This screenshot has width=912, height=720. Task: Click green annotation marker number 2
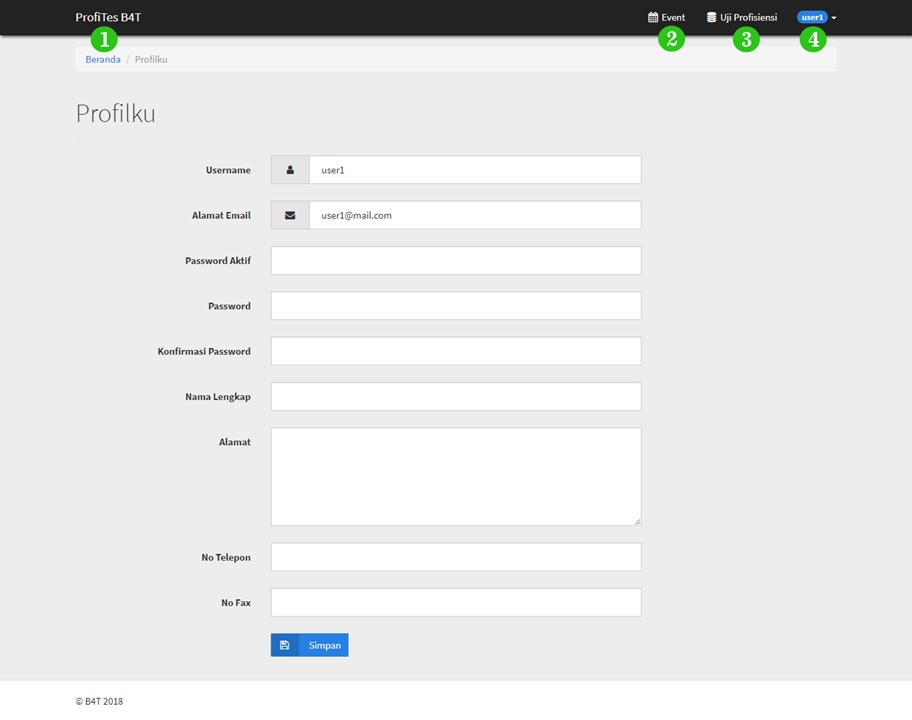click(x=671, y=40)
